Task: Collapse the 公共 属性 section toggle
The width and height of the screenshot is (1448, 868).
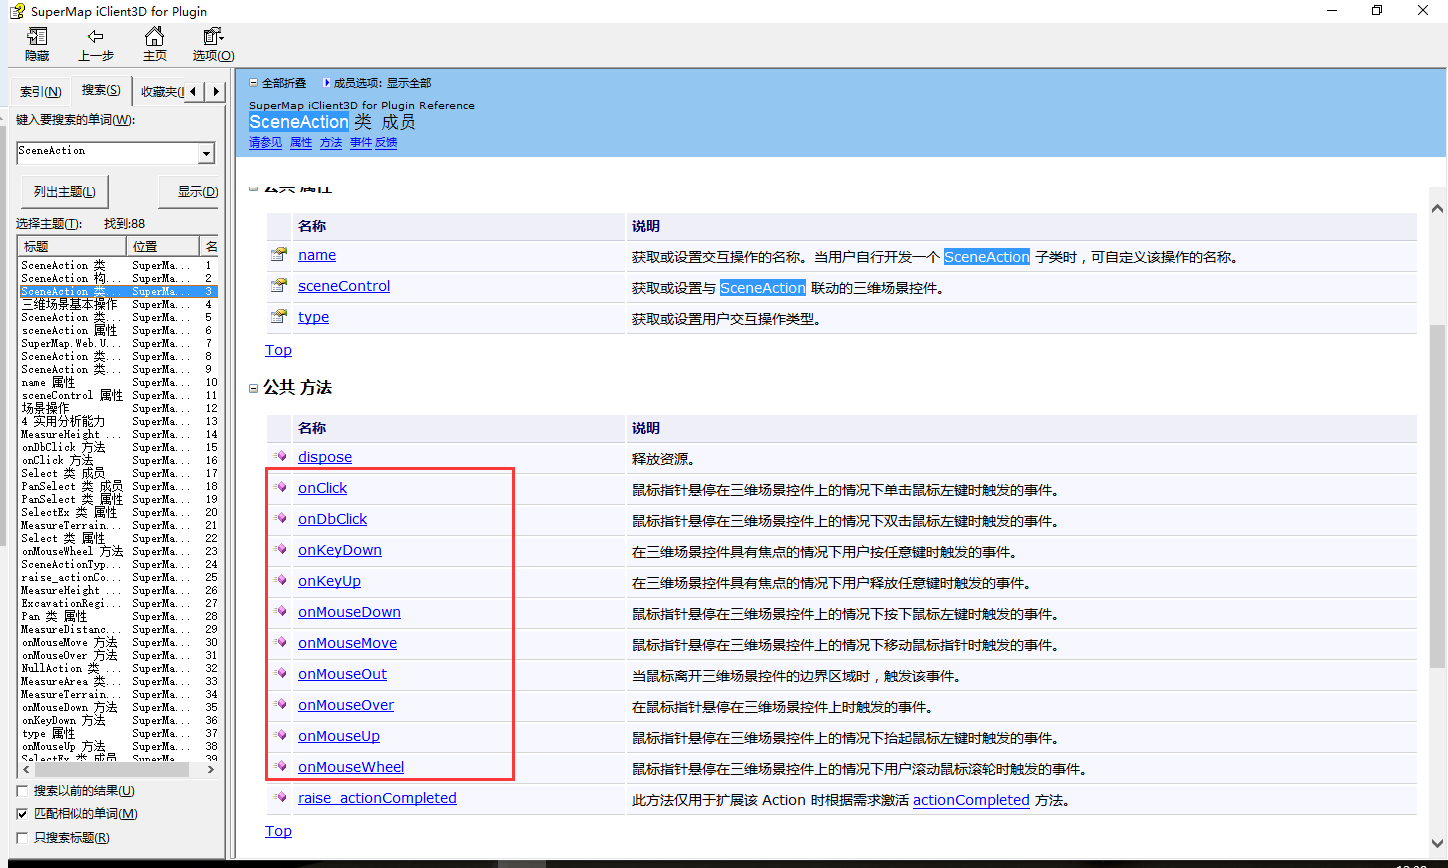Action: (x=254, y=187)
